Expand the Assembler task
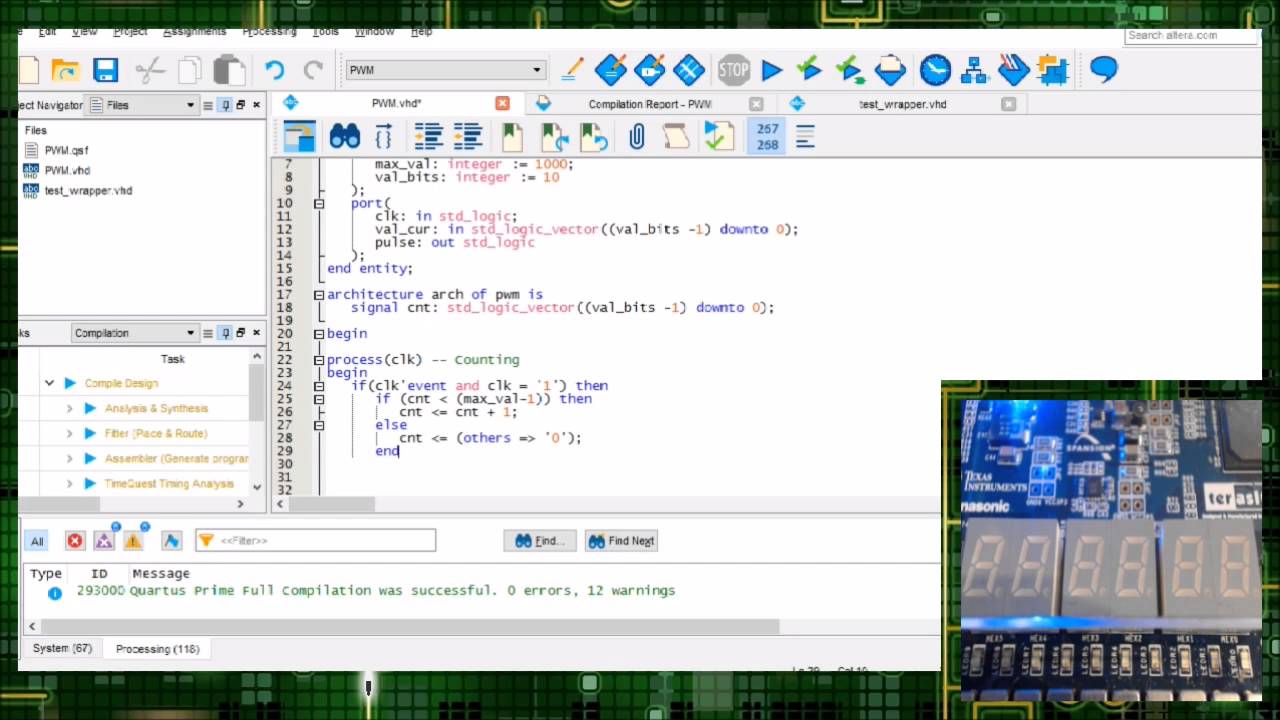The width and height of the screenshot is (1280, 720). 69,458
